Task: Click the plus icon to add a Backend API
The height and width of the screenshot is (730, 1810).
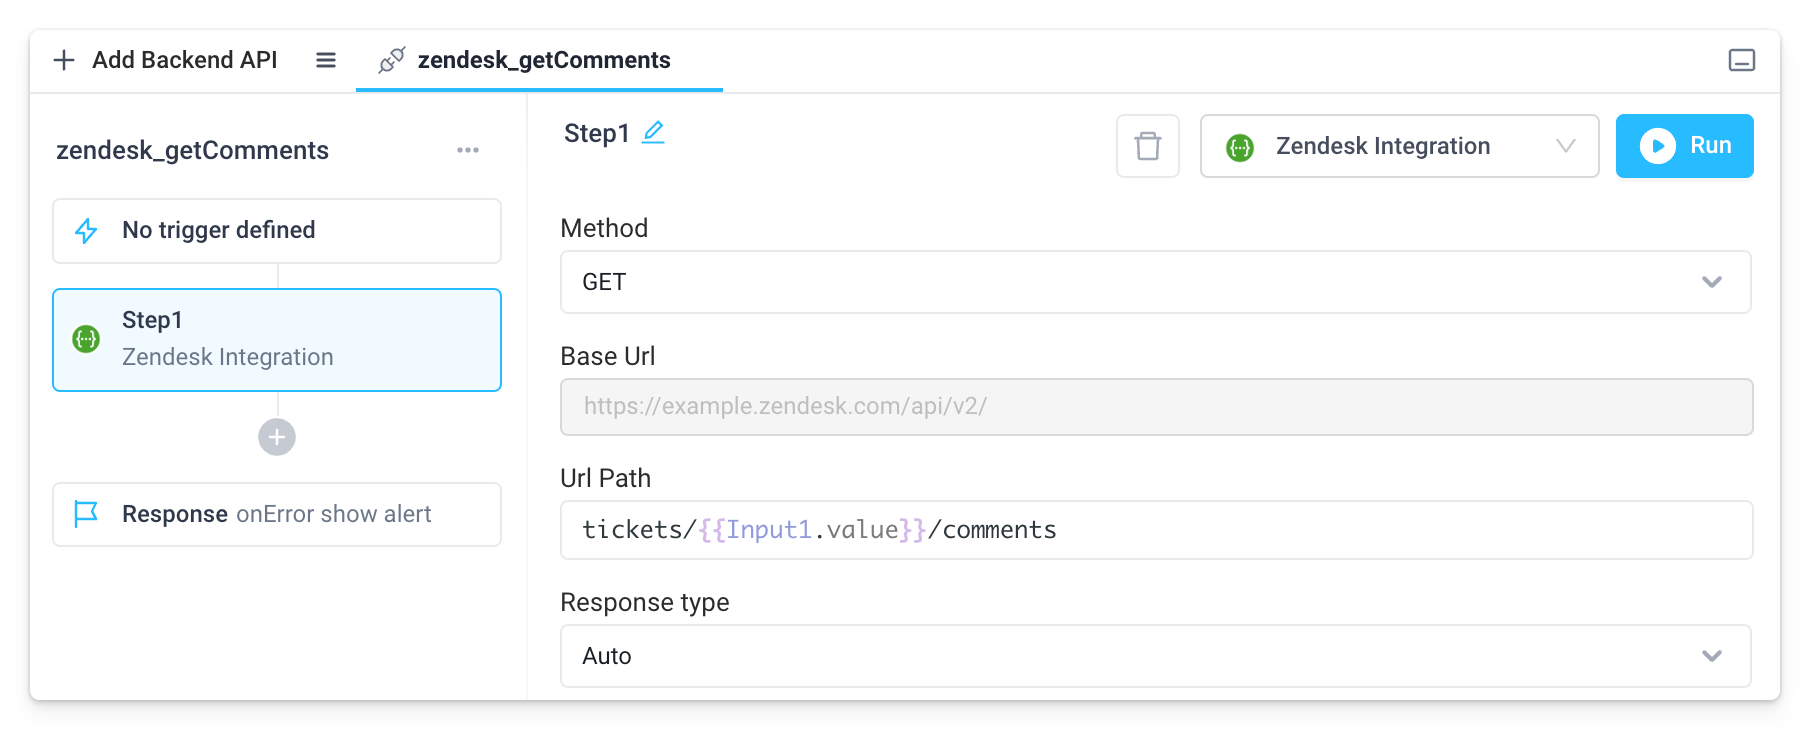Action: point(64,60)
